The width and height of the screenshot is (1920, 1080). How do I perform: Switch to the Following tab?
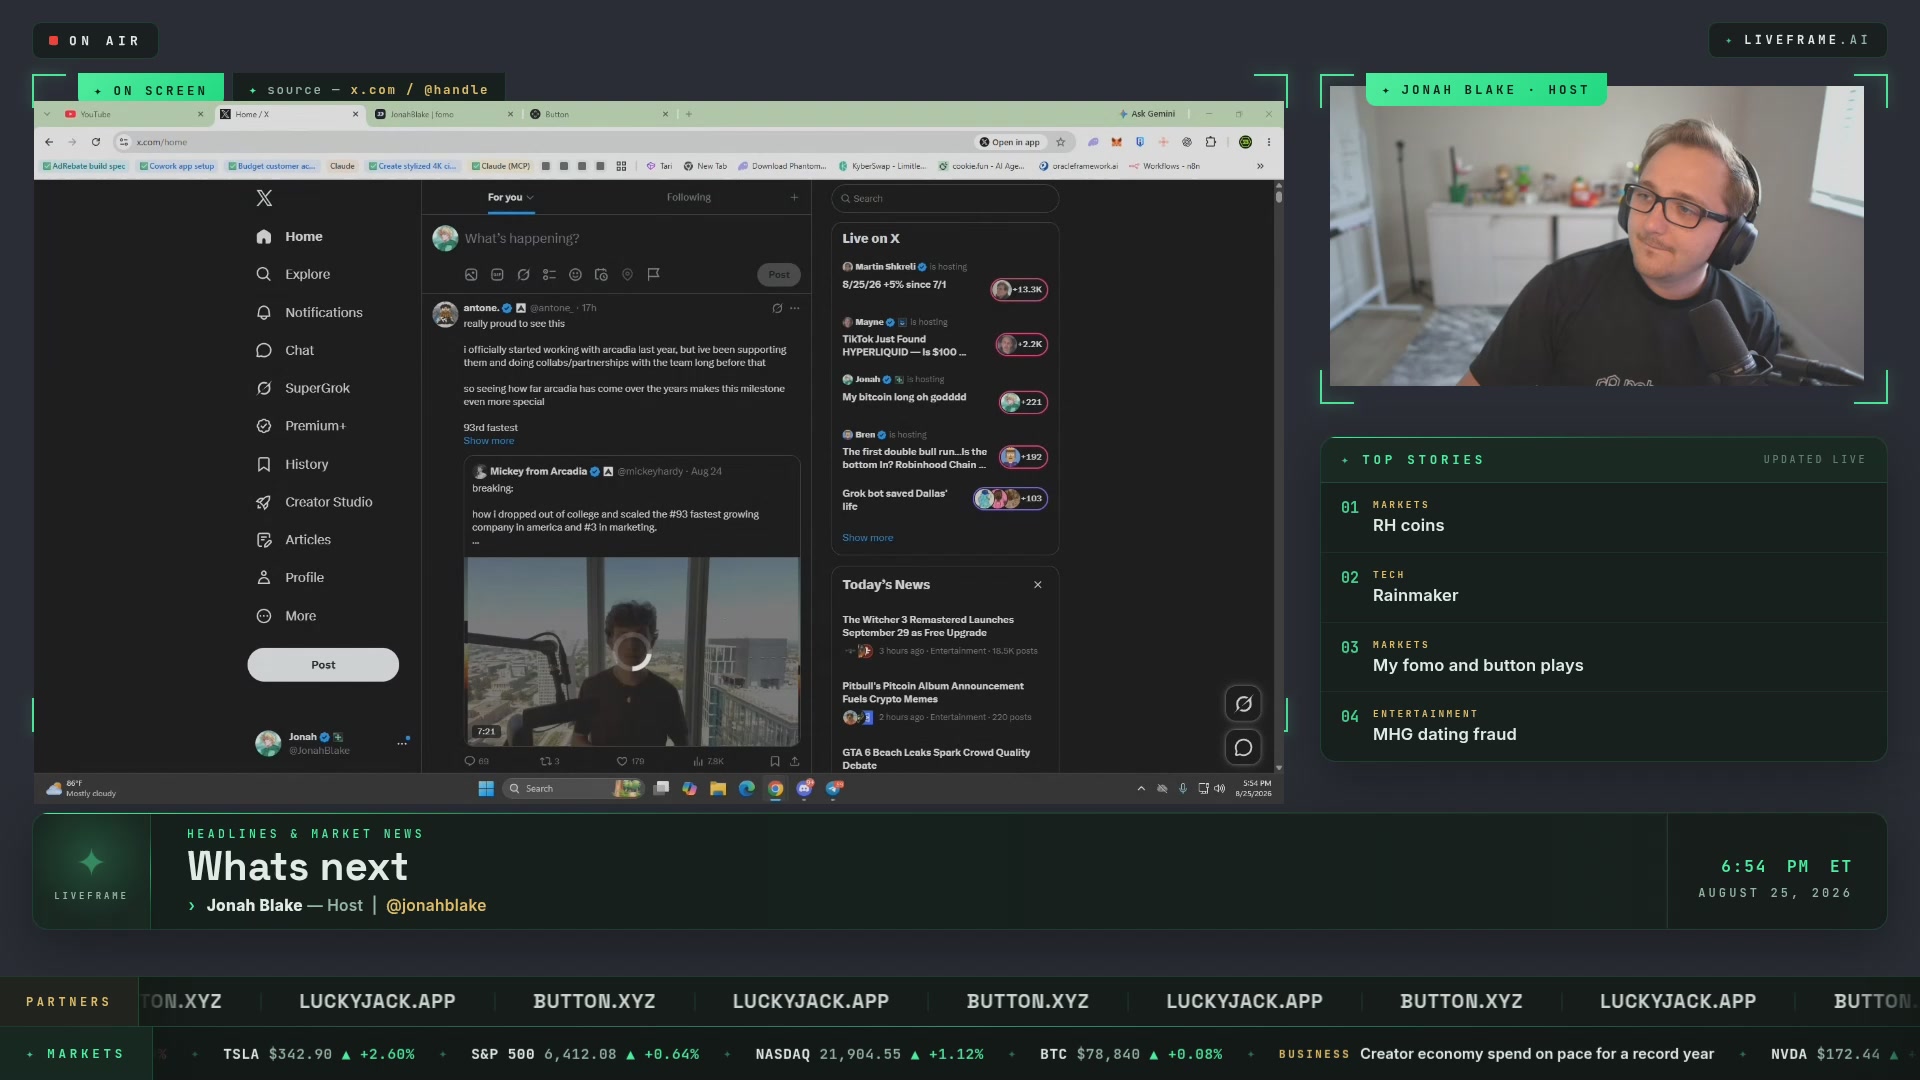(x=689, y=197)
